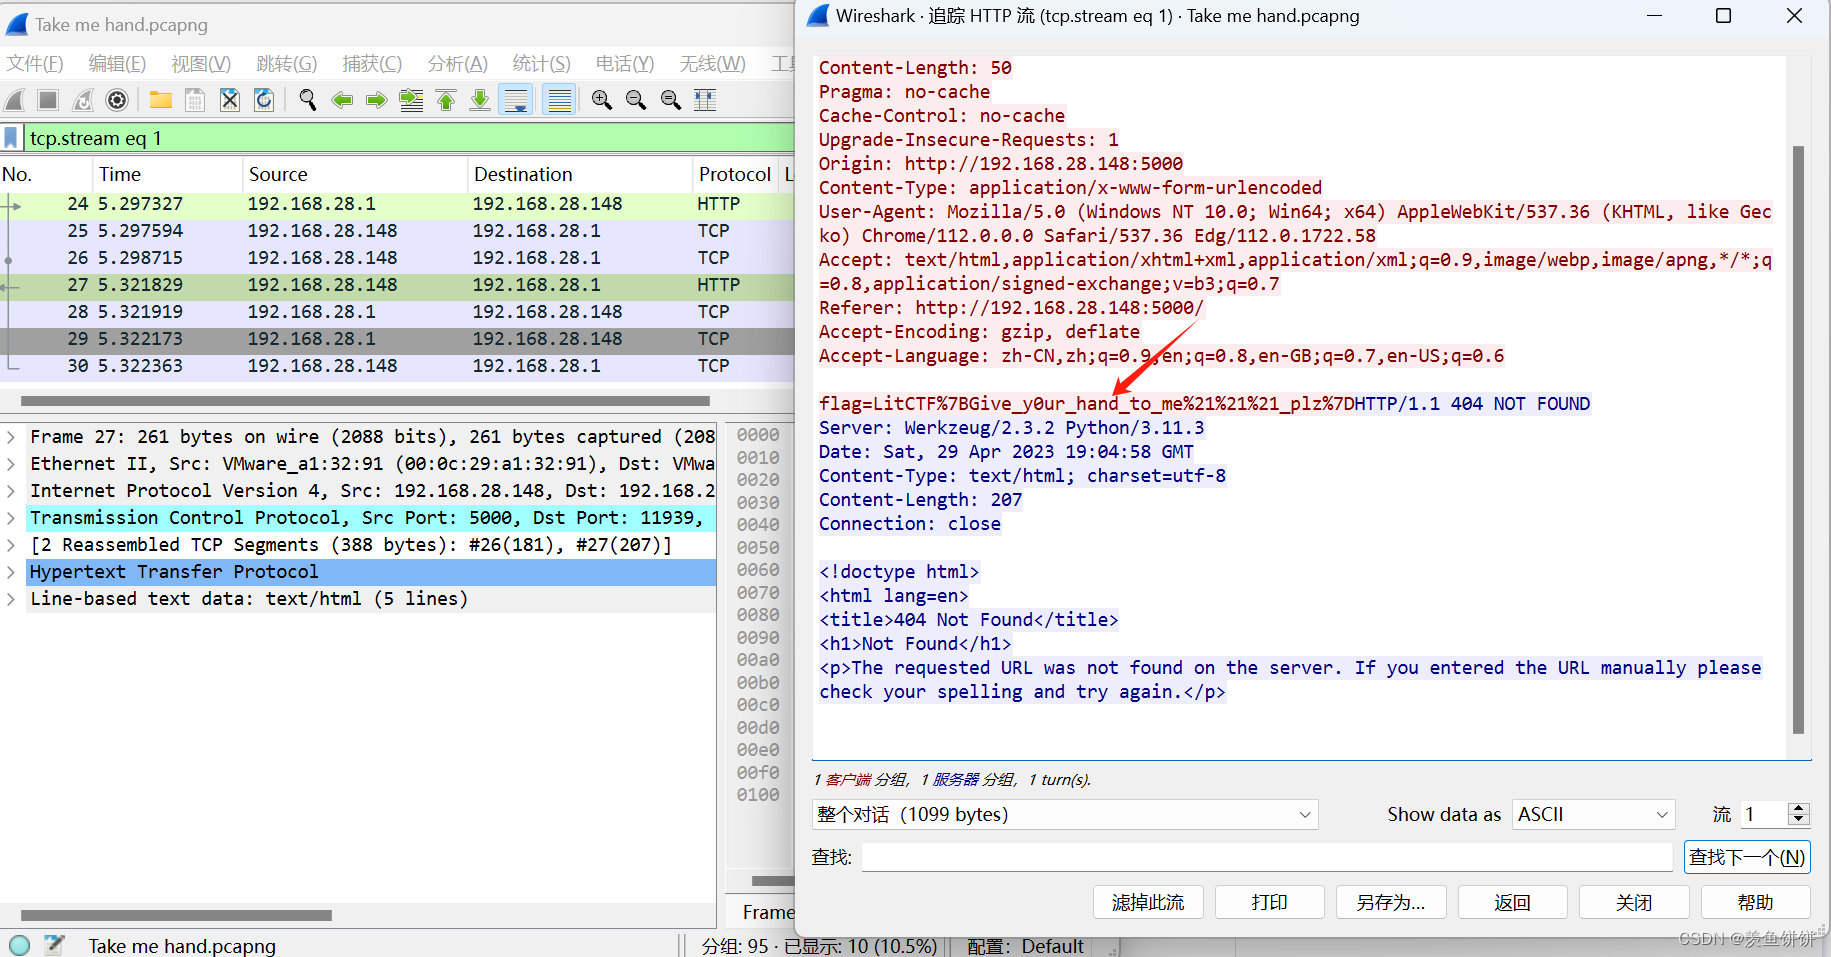Go to the last packet (down arrow icon)
The height and width of the screenshot is (957, 1831).
pos(480,100)
